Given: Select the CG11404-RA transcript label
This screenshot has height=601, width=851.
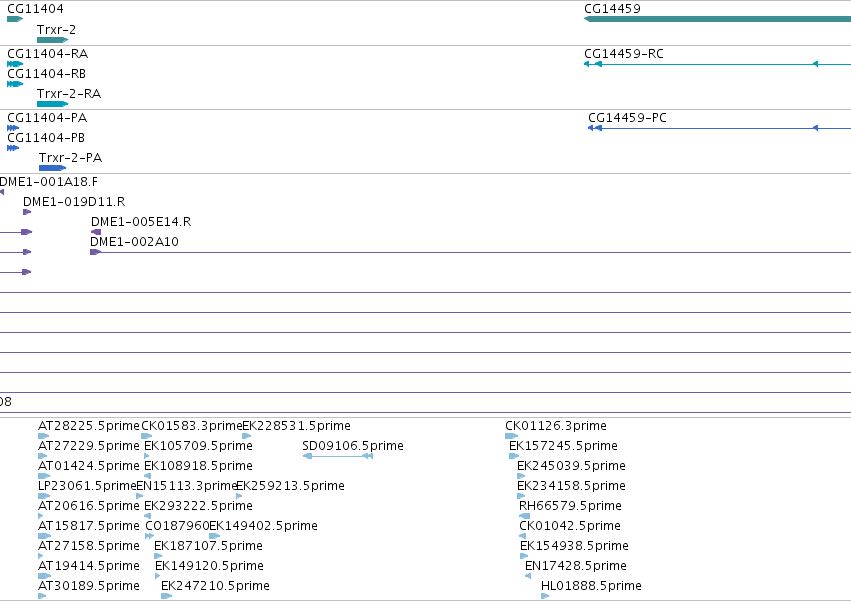Looking at the screenshot, I should point(48,54).
